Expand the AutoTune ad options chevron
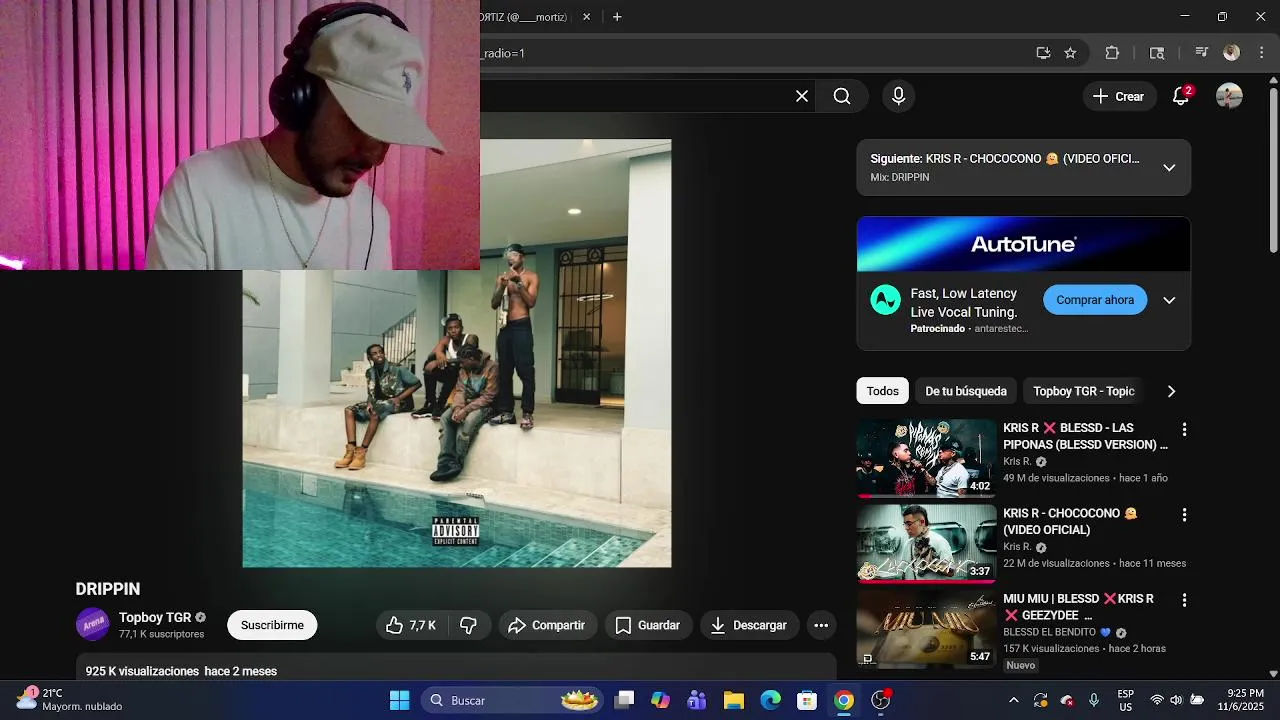1280x720 pixels. (x=1169, y=300)
